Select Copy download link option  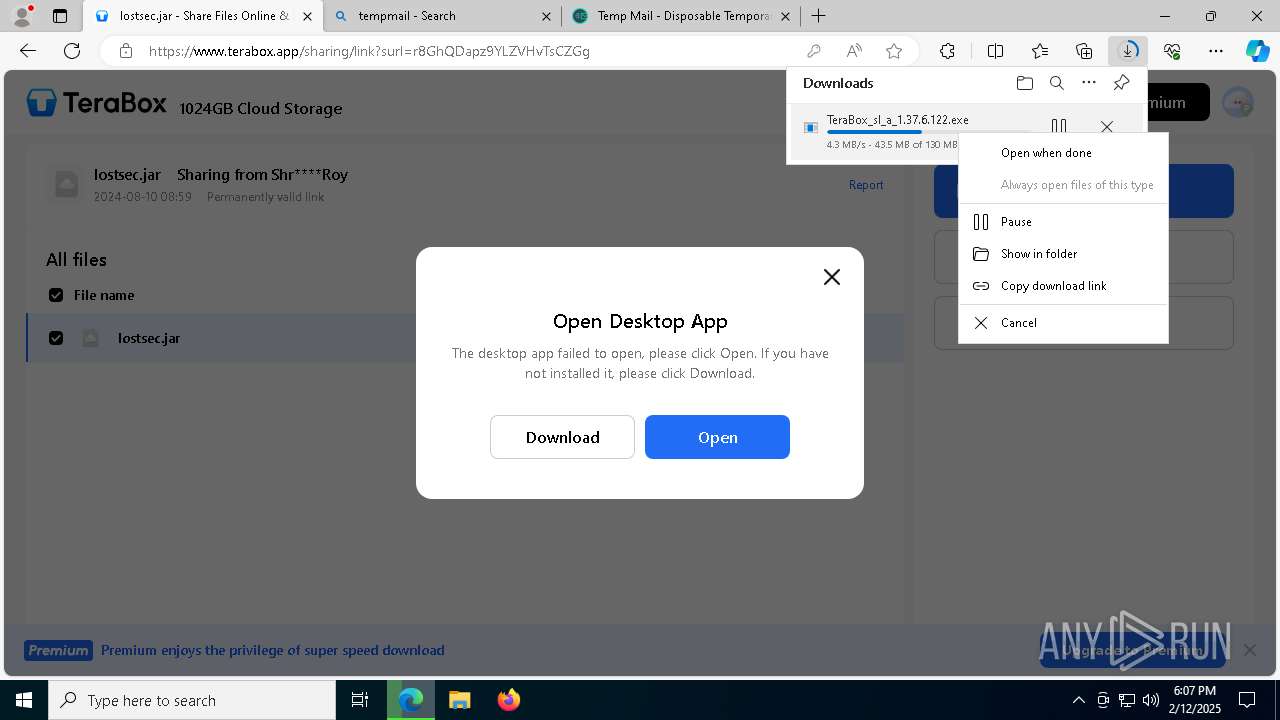pyautogui.click(x=1063, y=286)
